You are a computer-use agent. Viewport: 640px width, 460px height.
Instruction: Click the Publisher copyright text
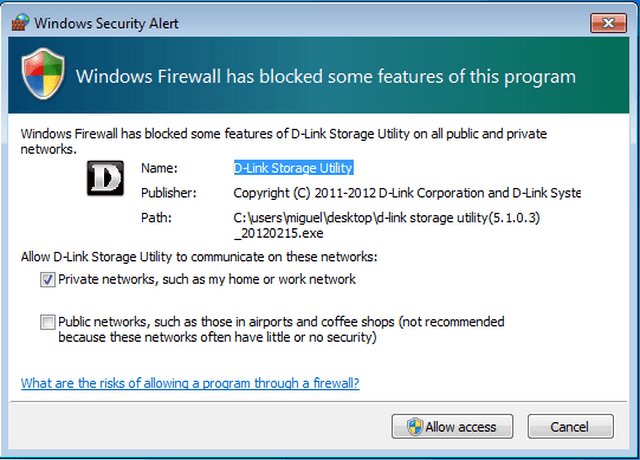pos(407,193)
